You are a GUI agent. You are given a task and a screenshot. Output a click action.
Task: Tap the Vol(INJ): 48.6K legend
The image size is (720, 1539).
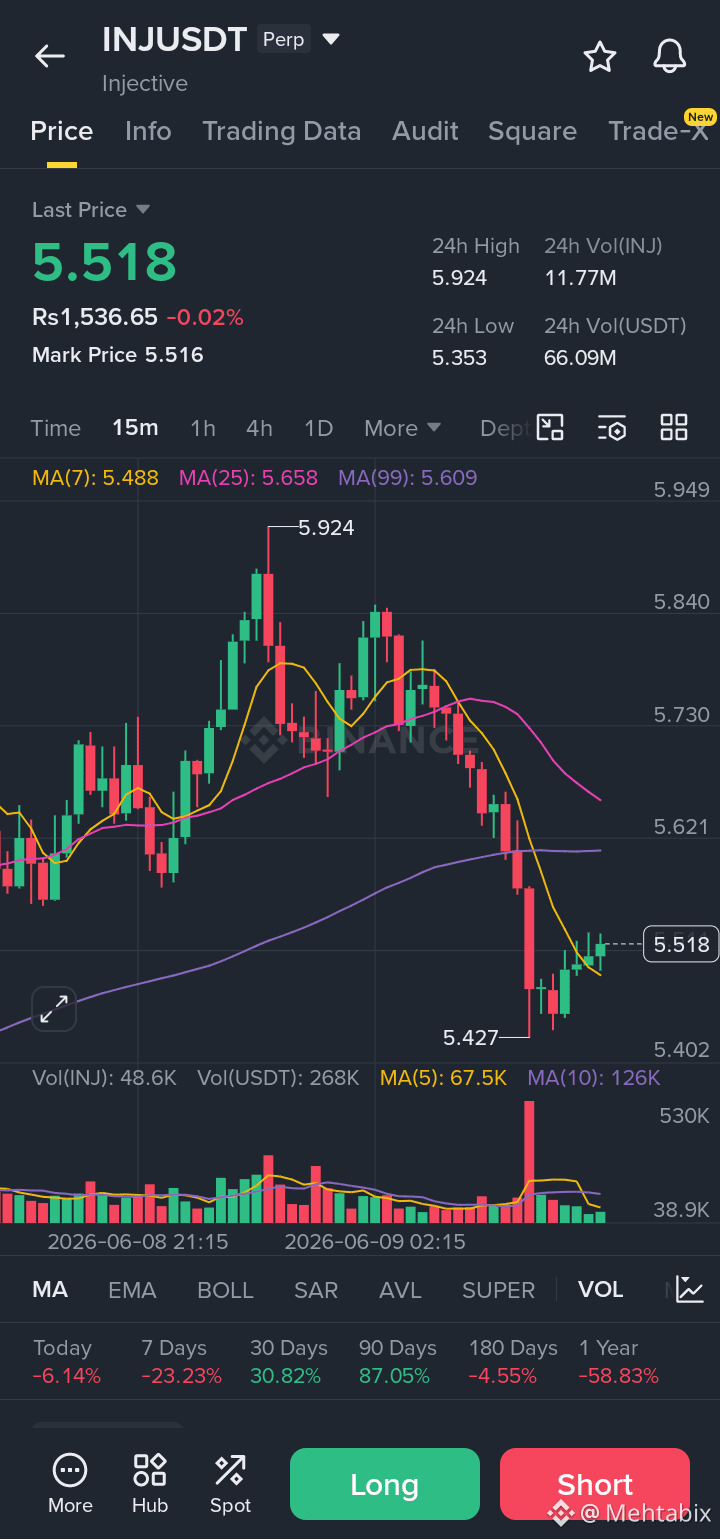(104, 1078)
